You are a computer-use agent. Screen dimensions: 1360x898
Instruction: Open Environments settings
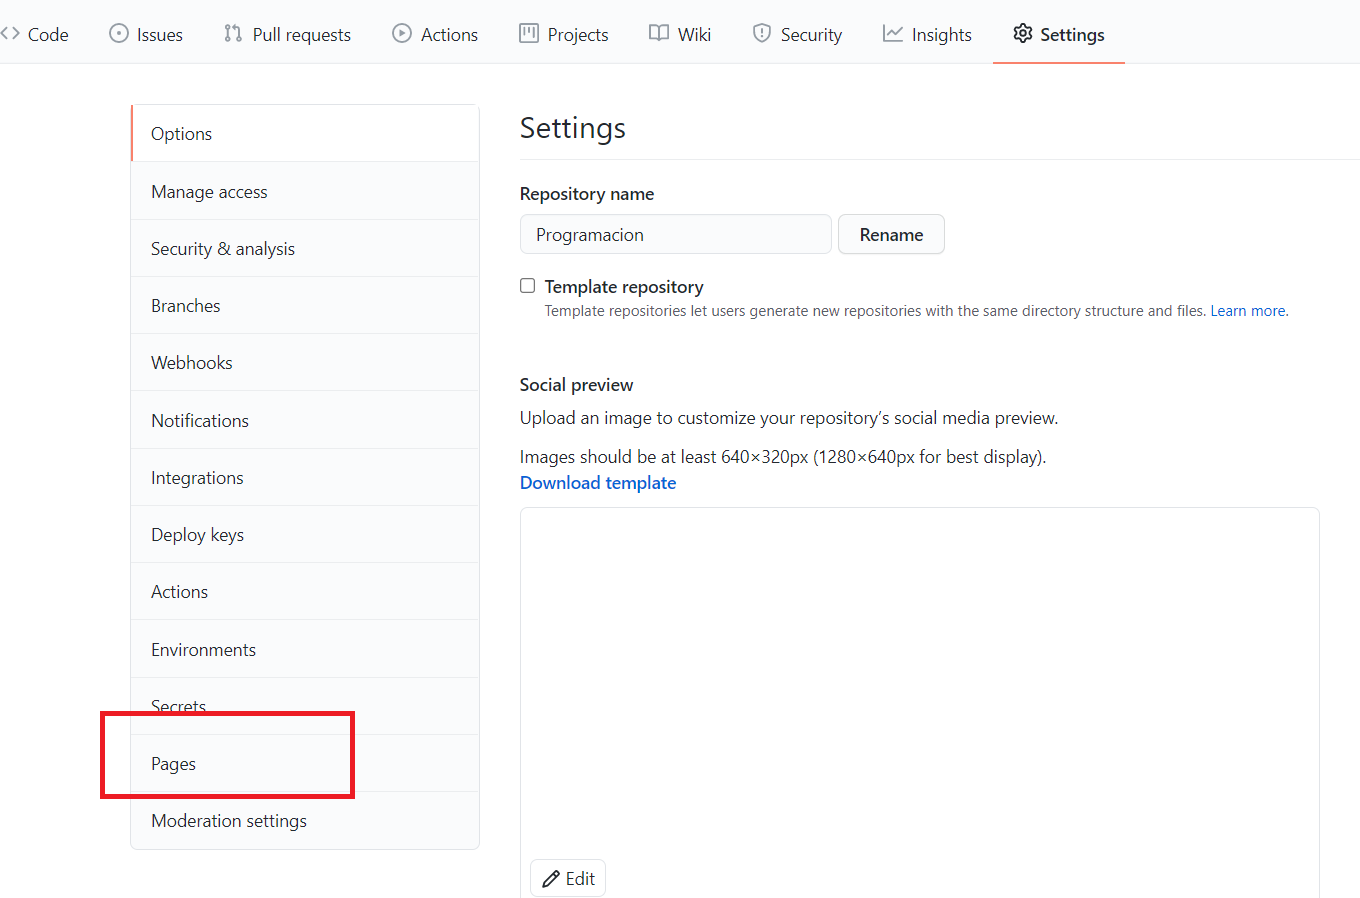[305, 649]
